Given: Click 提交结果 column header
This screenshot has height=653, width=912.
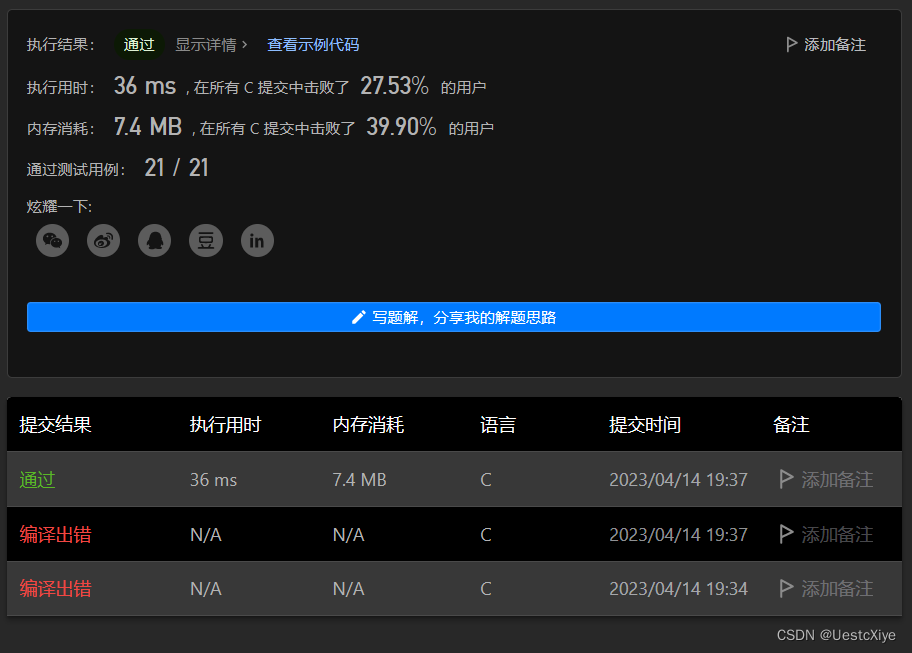Looking at the screenshot, I should [55, 424].
